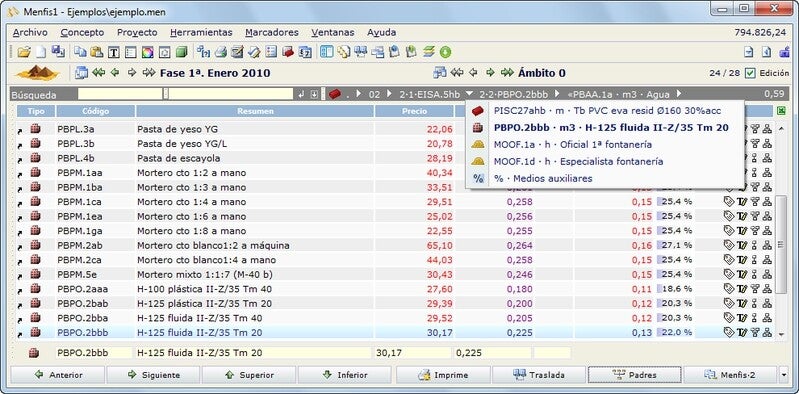
Task: Open the Herramientas menu
Action: click(x=201, y=32)
